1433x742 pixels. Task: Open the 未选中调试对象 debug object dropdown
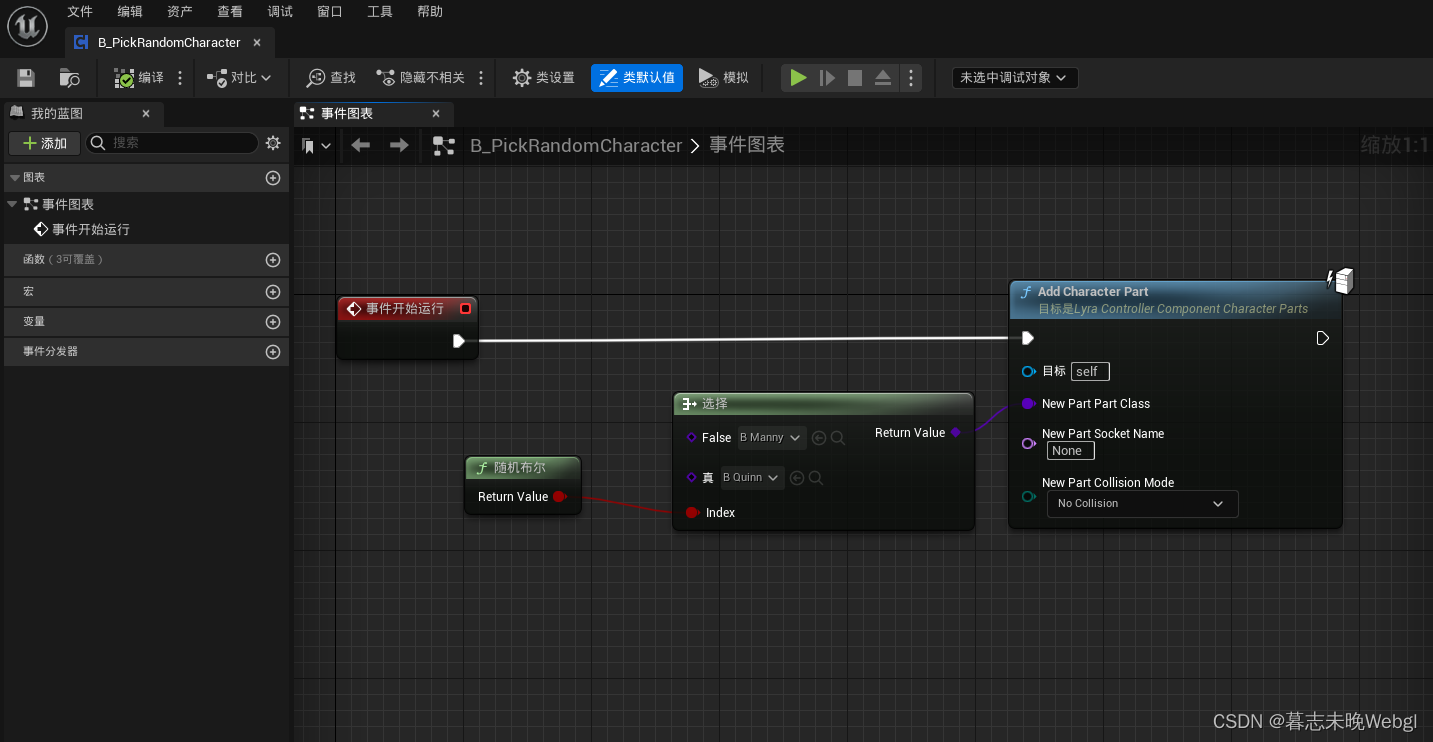(x=1015, y=78)
